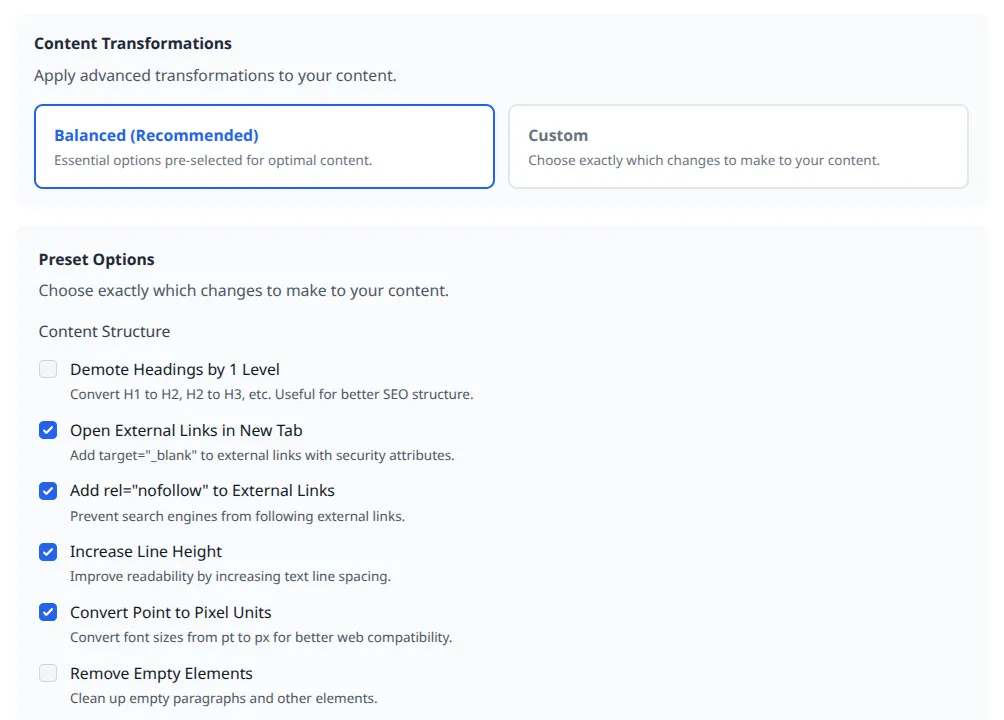Click the Preset Options heading
Screen dimensions: 1004x720
pos(96,259)
